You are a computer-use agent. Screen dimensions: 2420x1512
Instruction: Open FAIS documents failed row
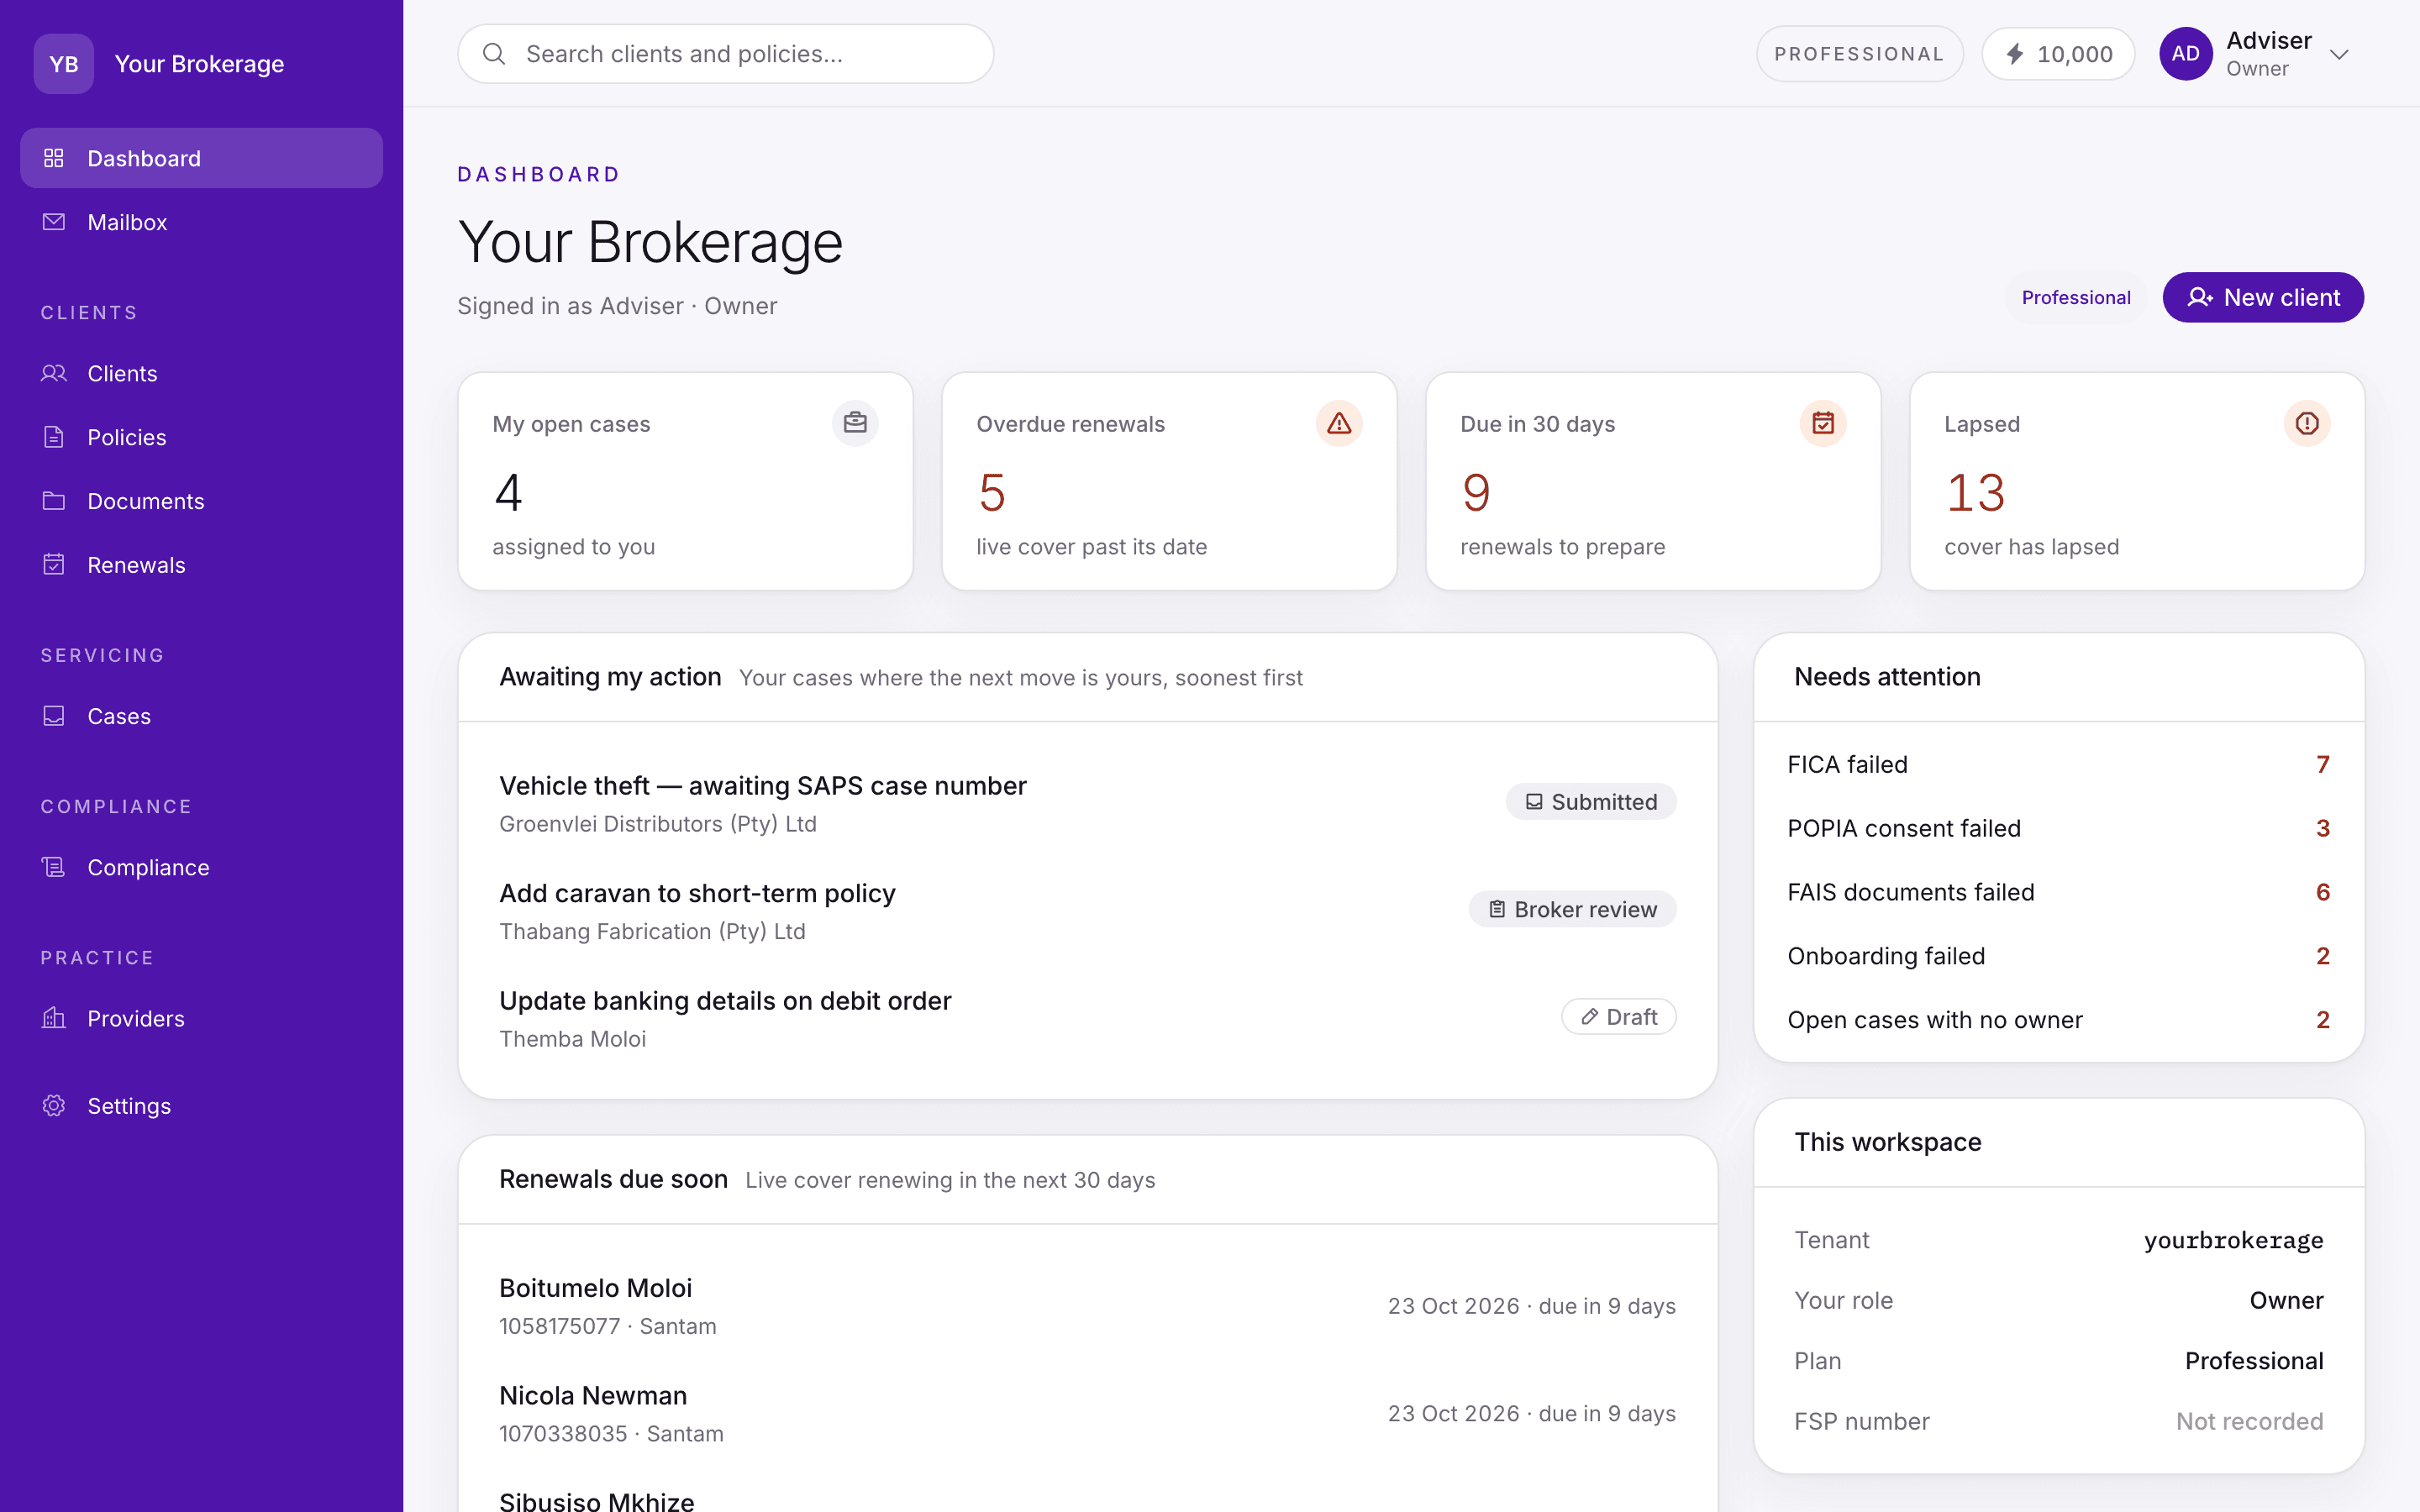tap(2058, 892)
